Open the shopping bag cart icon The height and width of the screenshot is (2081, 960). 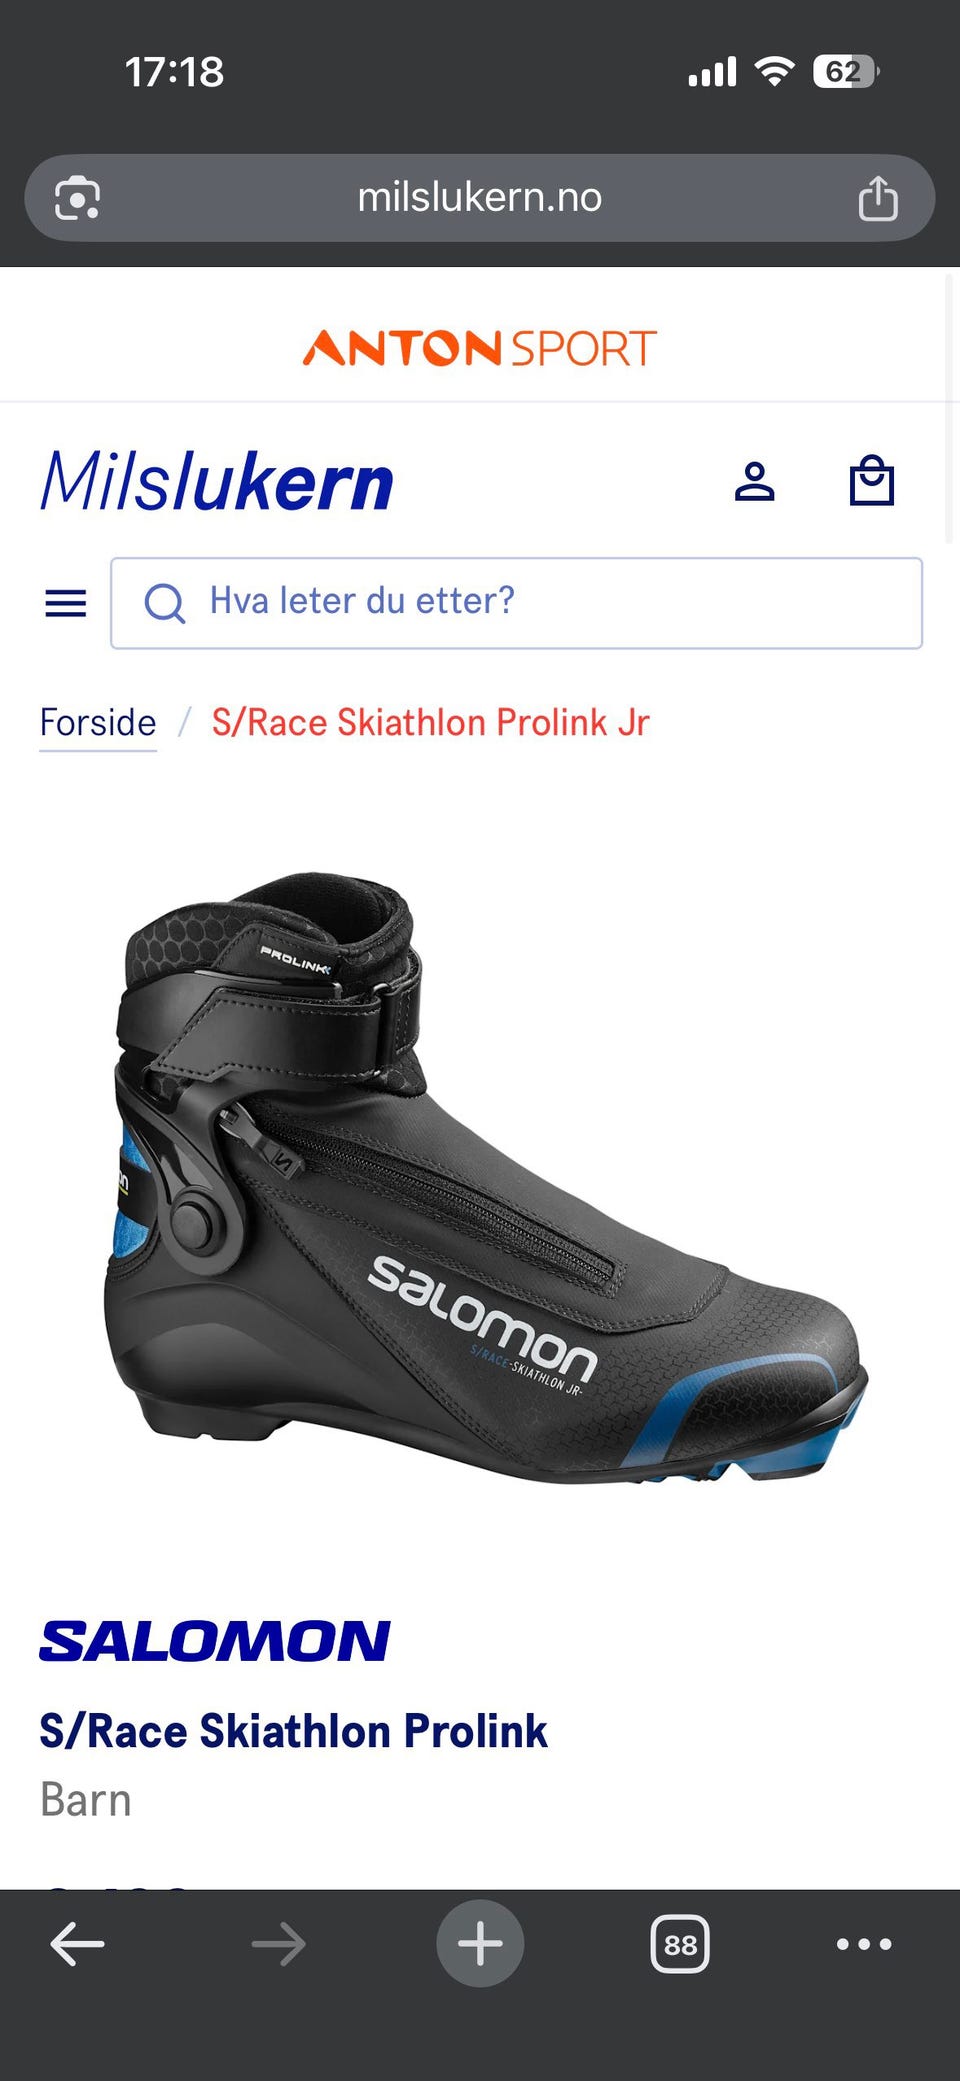click(871, 480)
